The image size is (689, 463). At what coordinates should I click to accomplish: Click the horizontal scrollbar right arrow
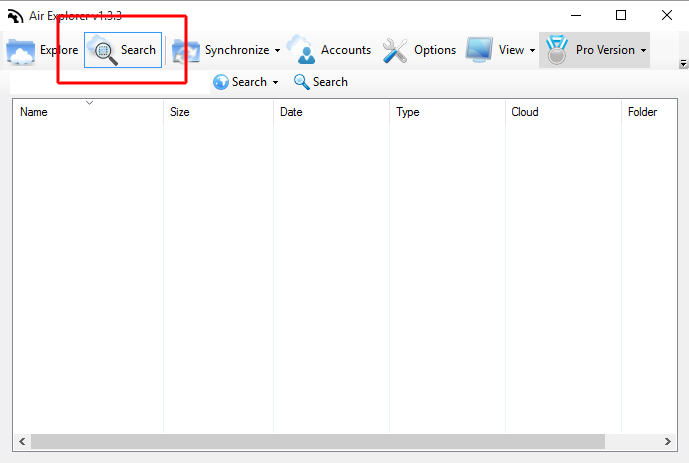click(x=668, y=441)
